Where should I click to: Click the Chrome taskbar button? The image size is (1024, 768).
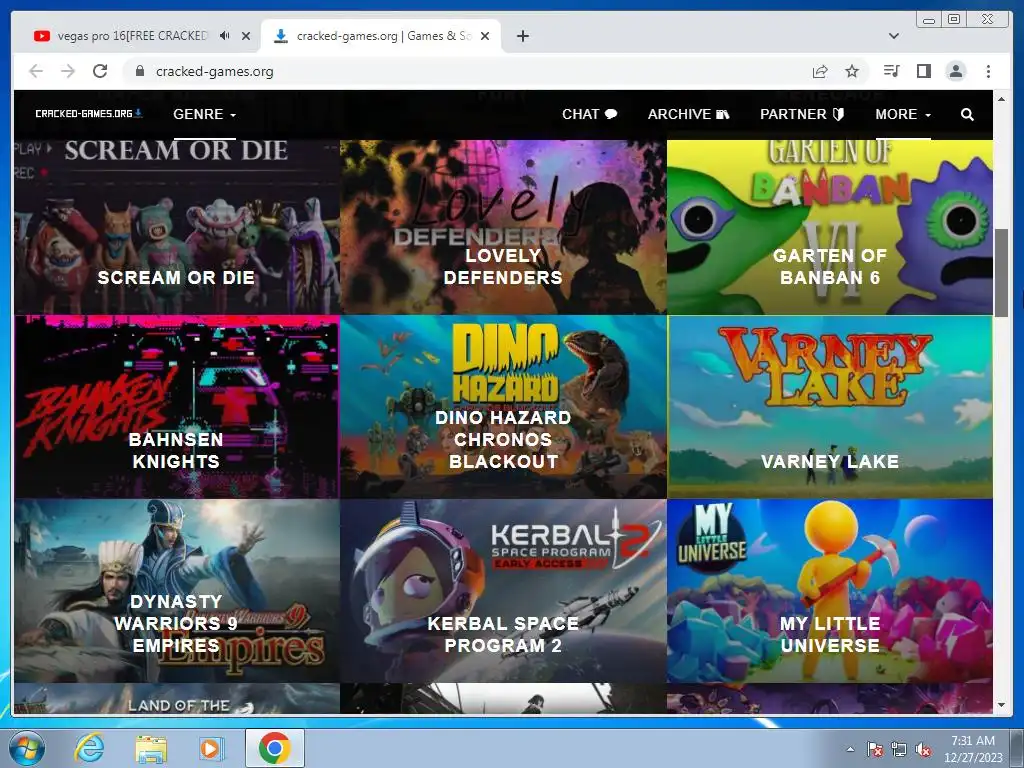274,748
